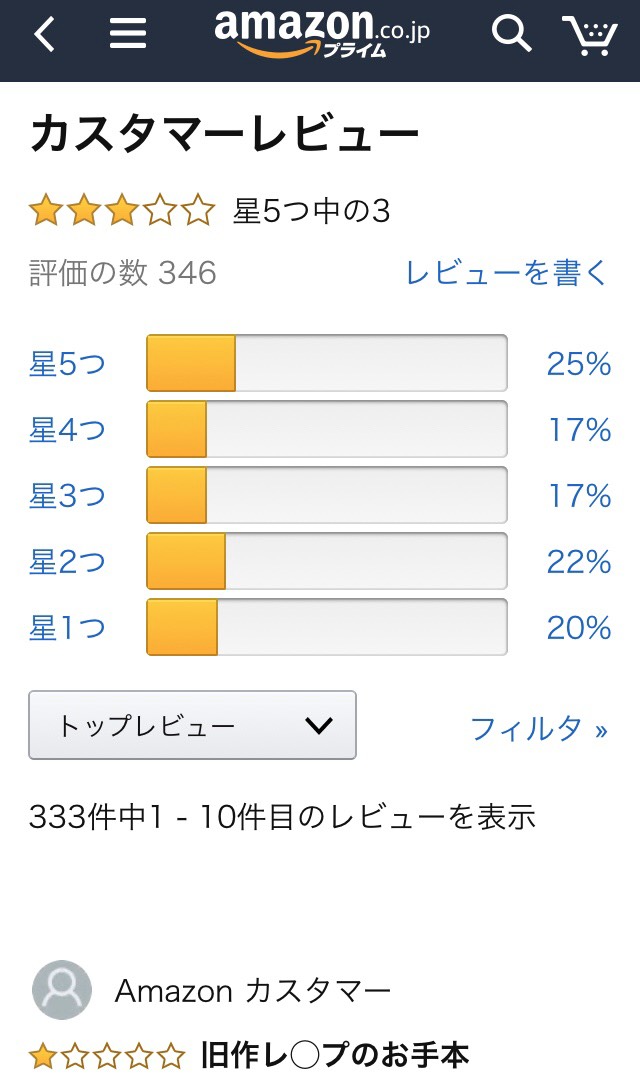Click the 25% five-star percentage
640x1090 pixels.
click(579, 364)
